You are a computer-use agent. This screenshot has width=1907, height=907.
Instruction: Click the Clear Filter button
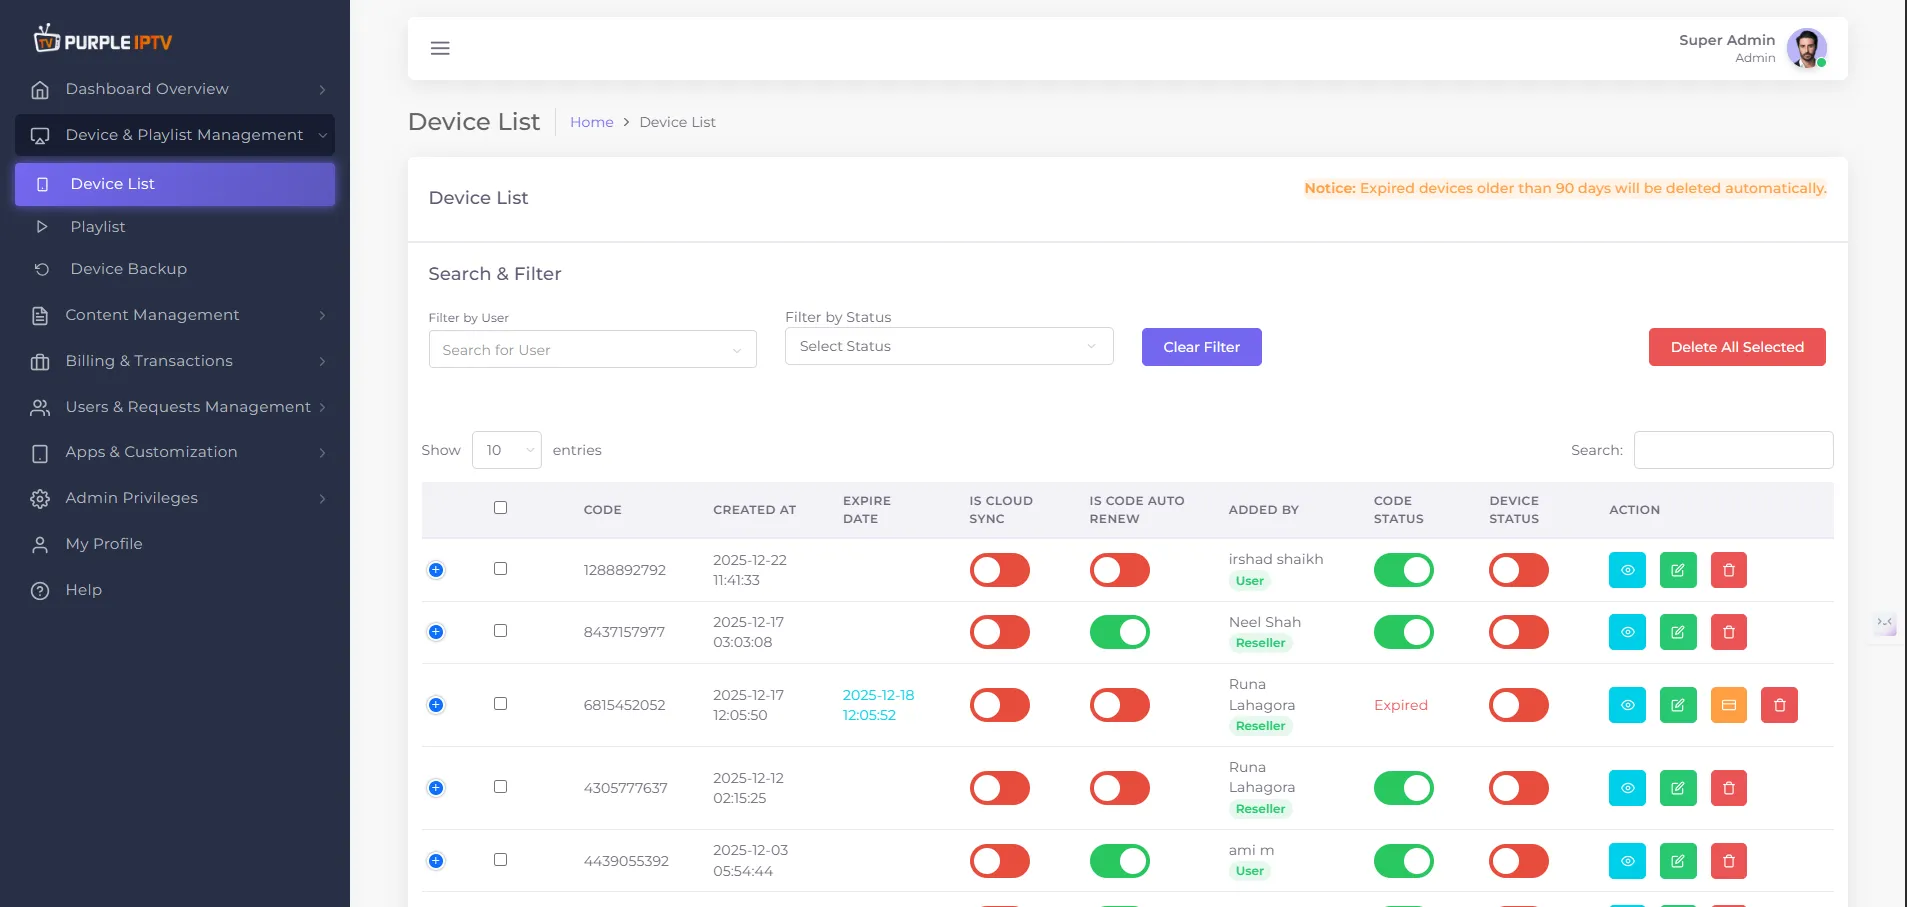click(1201, 347)
